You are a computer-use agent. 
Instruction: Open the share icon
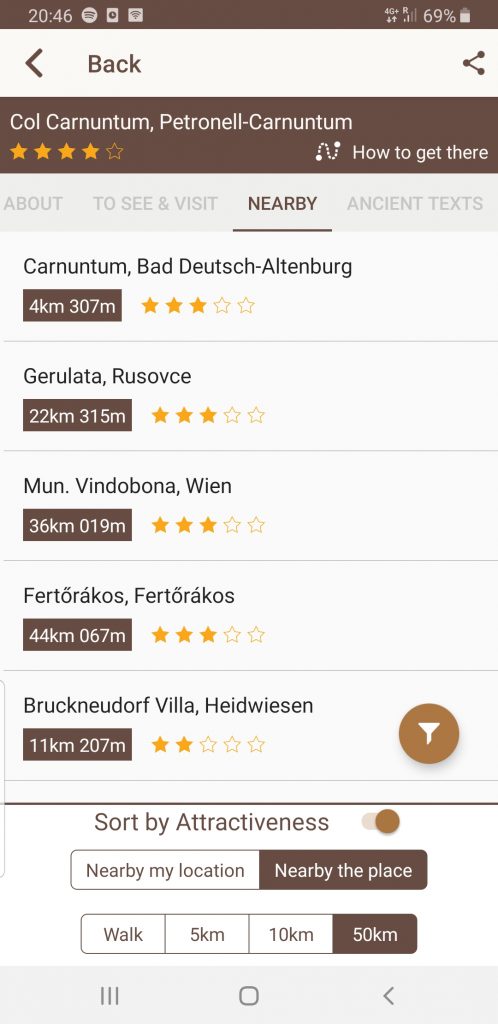click(473, 63)
